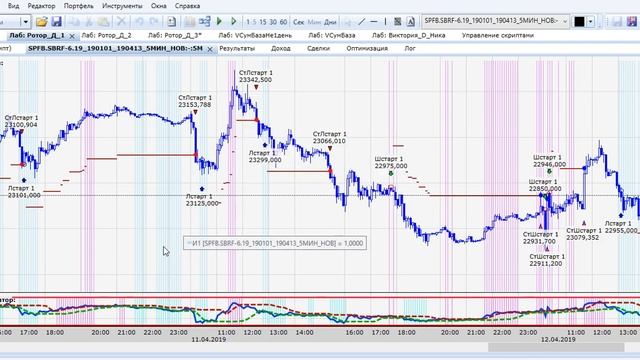This screenshot has height=360, width=640.
Task: Click the script blocks diagram icon
Action: (x=204, y=21)
